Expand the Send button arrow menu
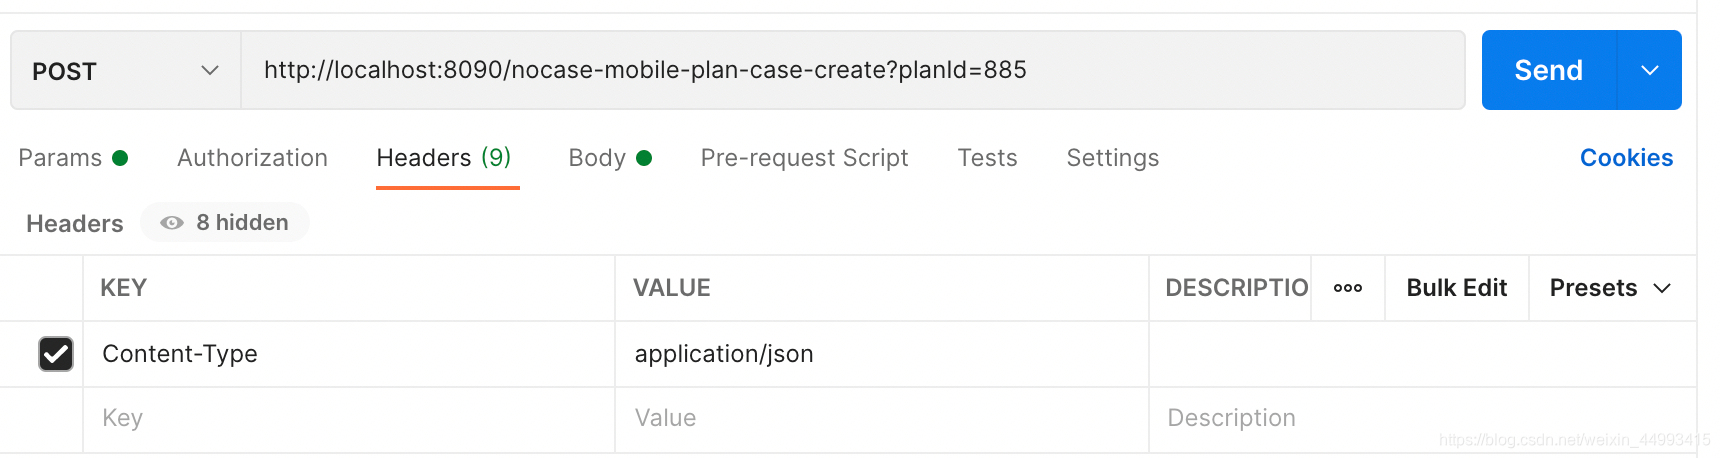 1649,71
